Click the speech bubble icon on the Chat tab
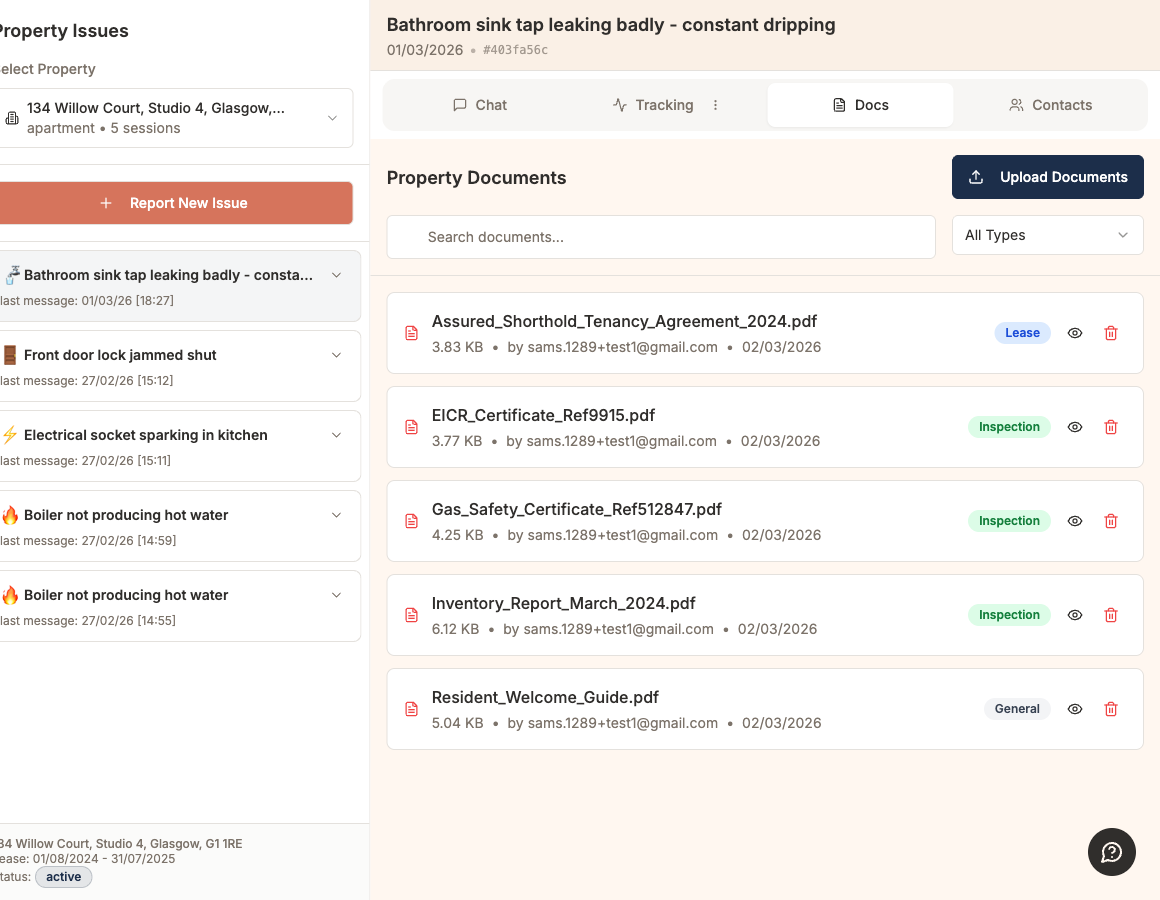 [x=459, y=104]
